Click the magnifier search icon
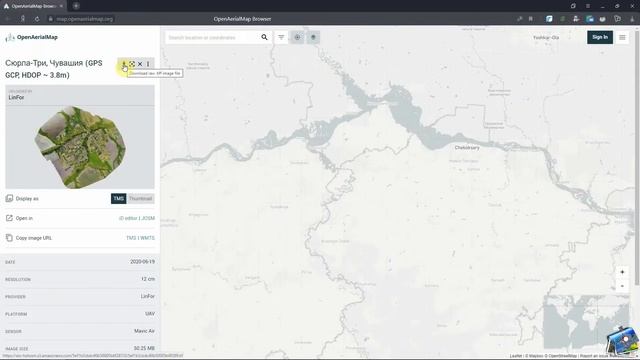Screen dimensions: 640x360 (x=264, y=38)
